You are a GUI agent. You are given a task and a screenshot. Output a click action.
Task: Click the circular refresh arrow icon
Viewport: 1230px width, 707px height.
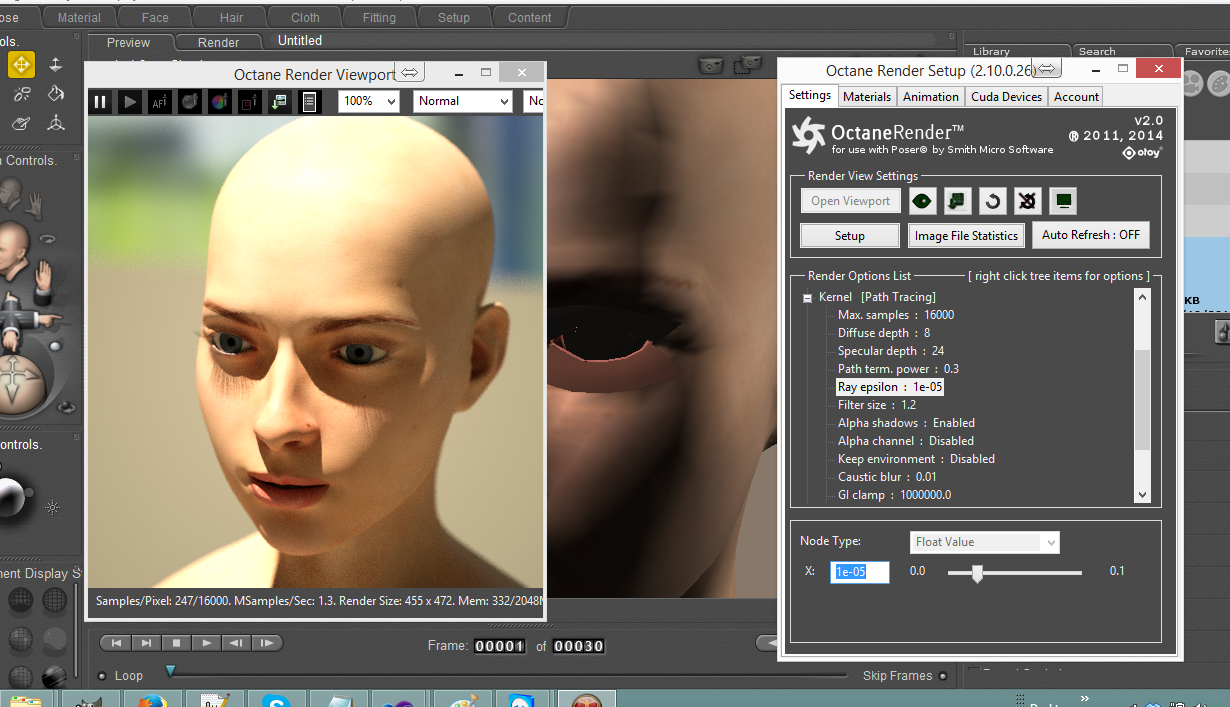coord(992,201)
